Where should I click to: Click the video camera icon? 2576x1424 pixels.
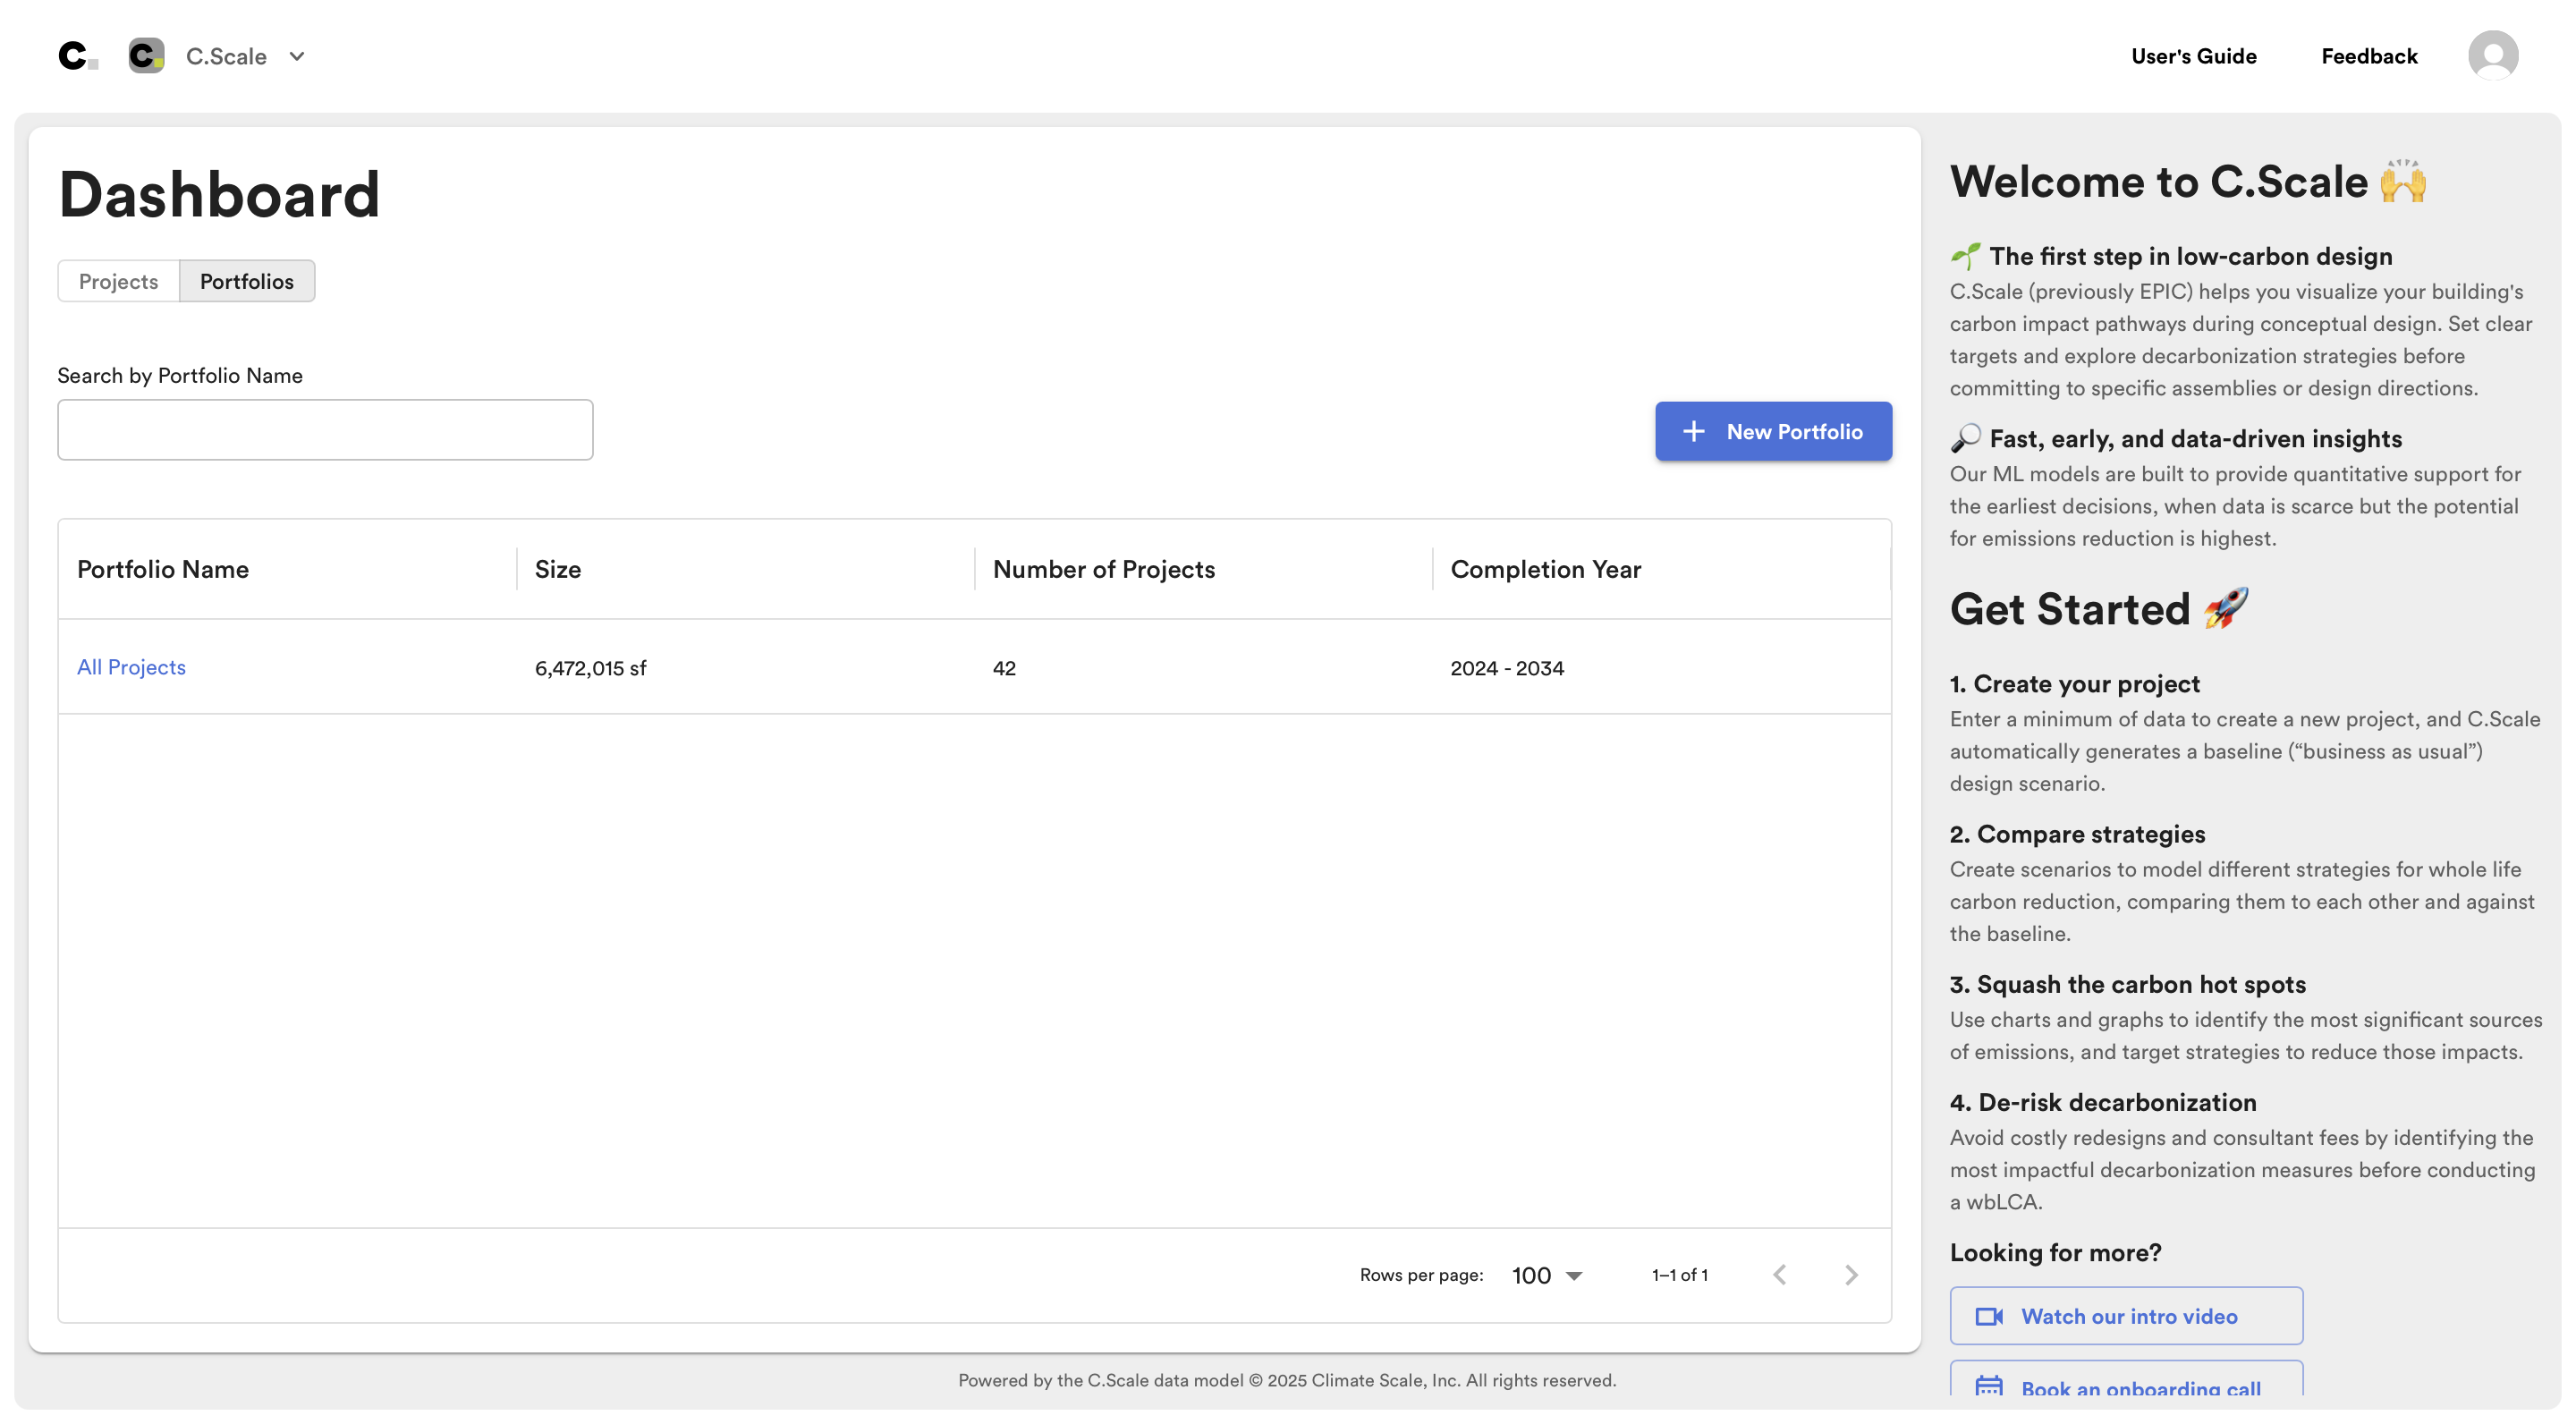pyautogui.click(x=1989, y=1316)
